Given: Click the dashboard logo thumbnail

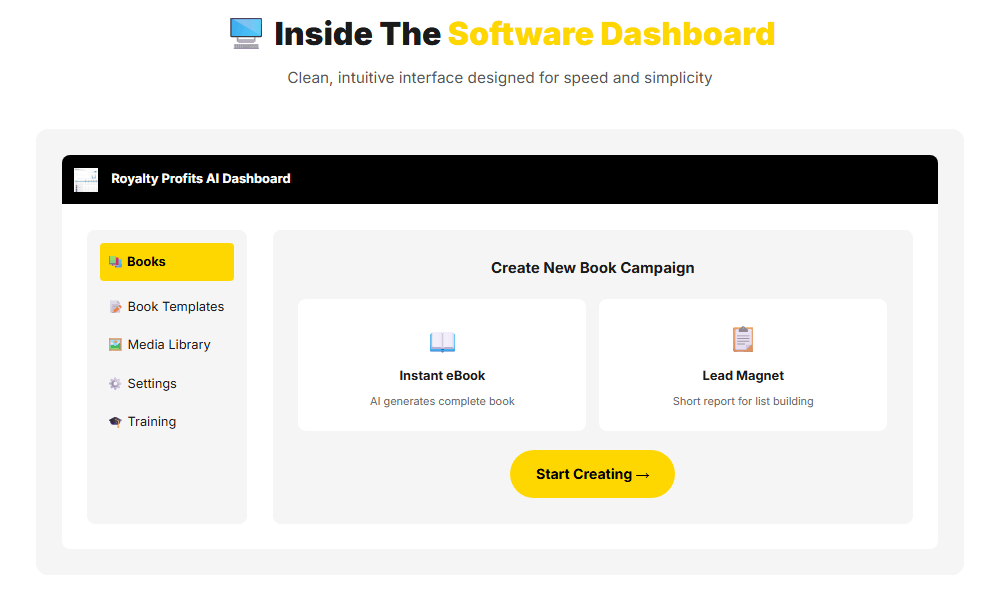Looking at the screenshot, I should [x=86, y=180].
